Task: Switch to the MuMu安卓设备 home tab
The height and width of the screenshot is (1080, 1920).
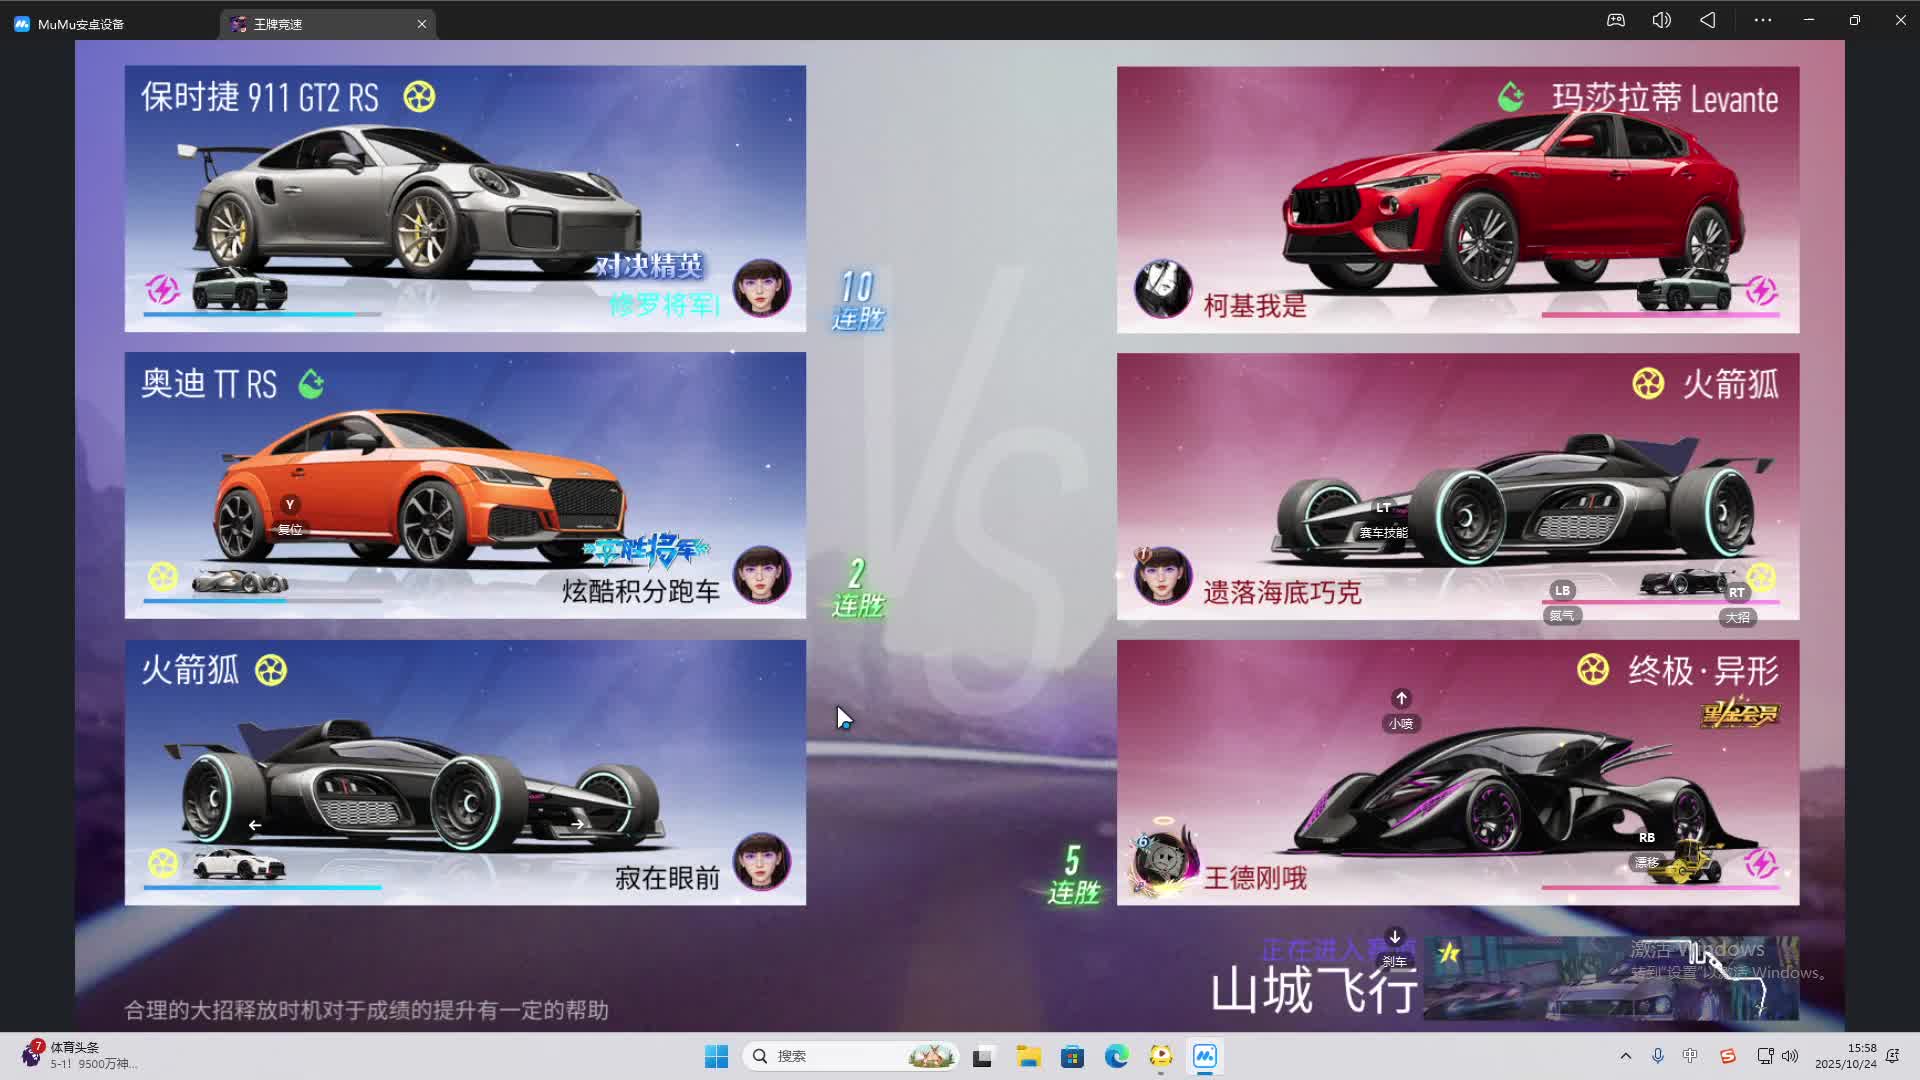Action: [80, 24]
